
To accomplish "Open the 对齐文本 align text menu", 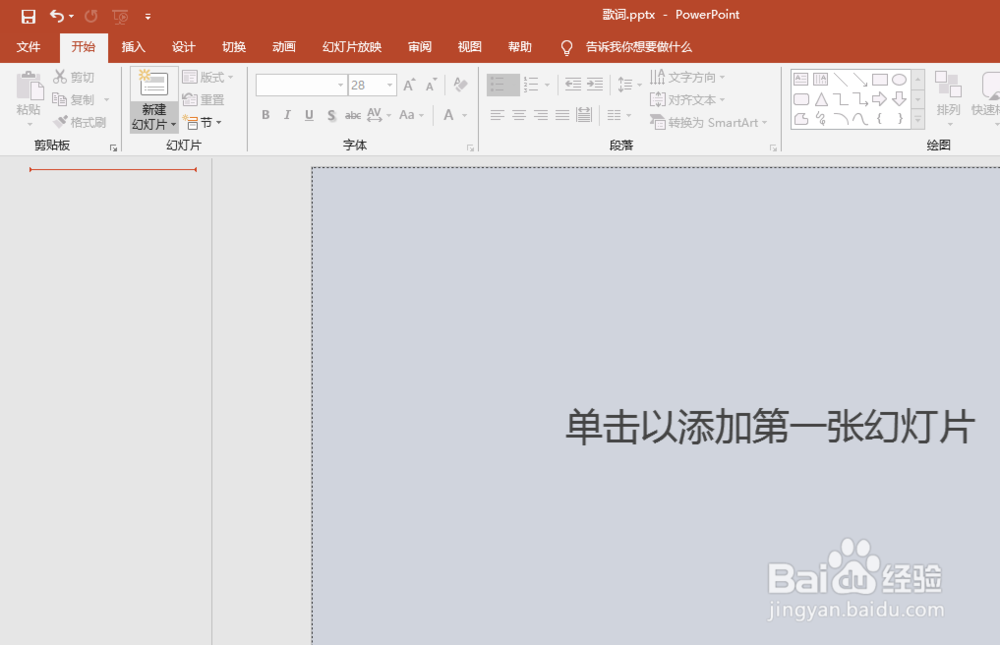I will 688,100.
